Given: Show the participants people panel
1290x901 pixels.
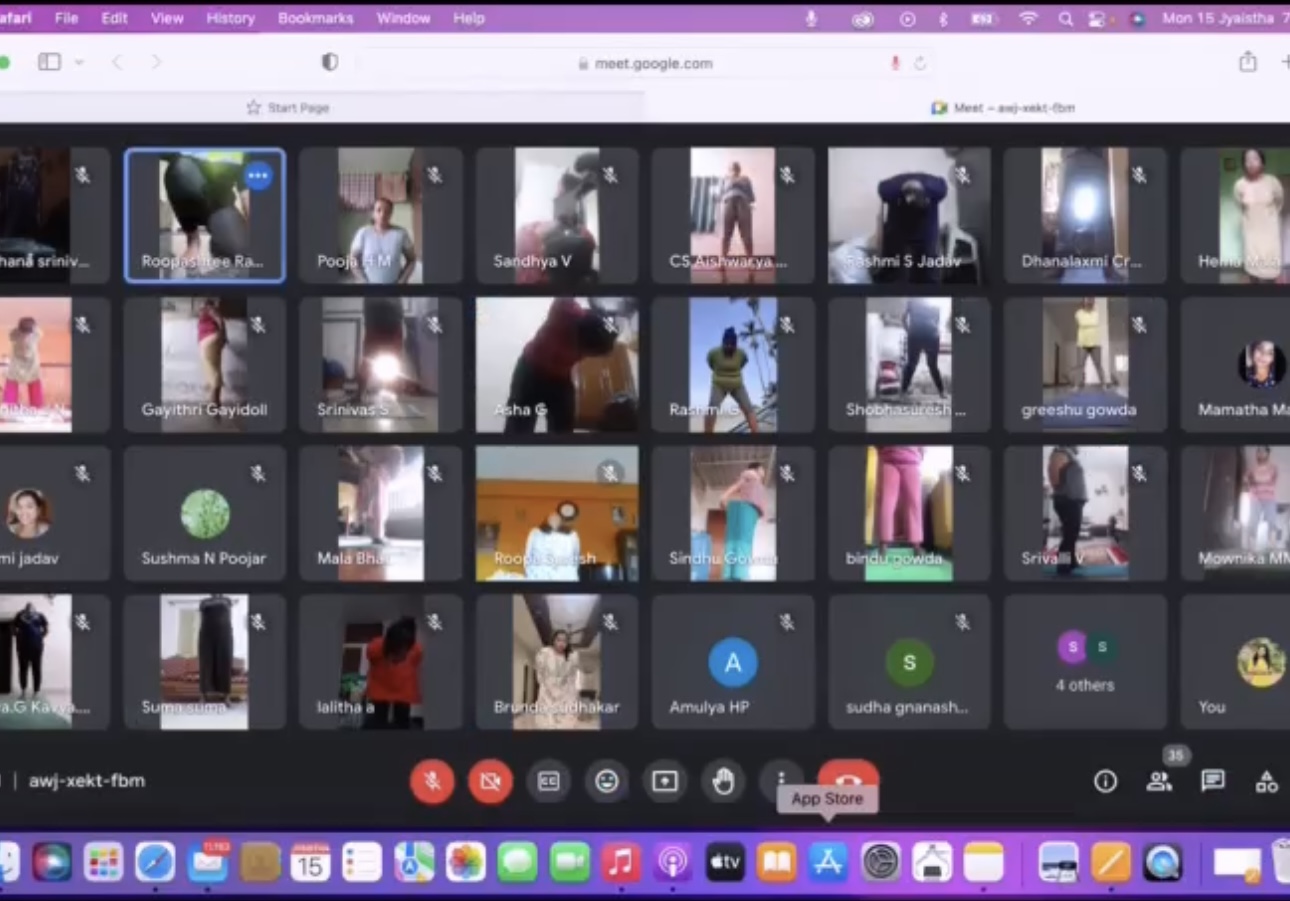Looking at the screenshot, I should 1159,781.
